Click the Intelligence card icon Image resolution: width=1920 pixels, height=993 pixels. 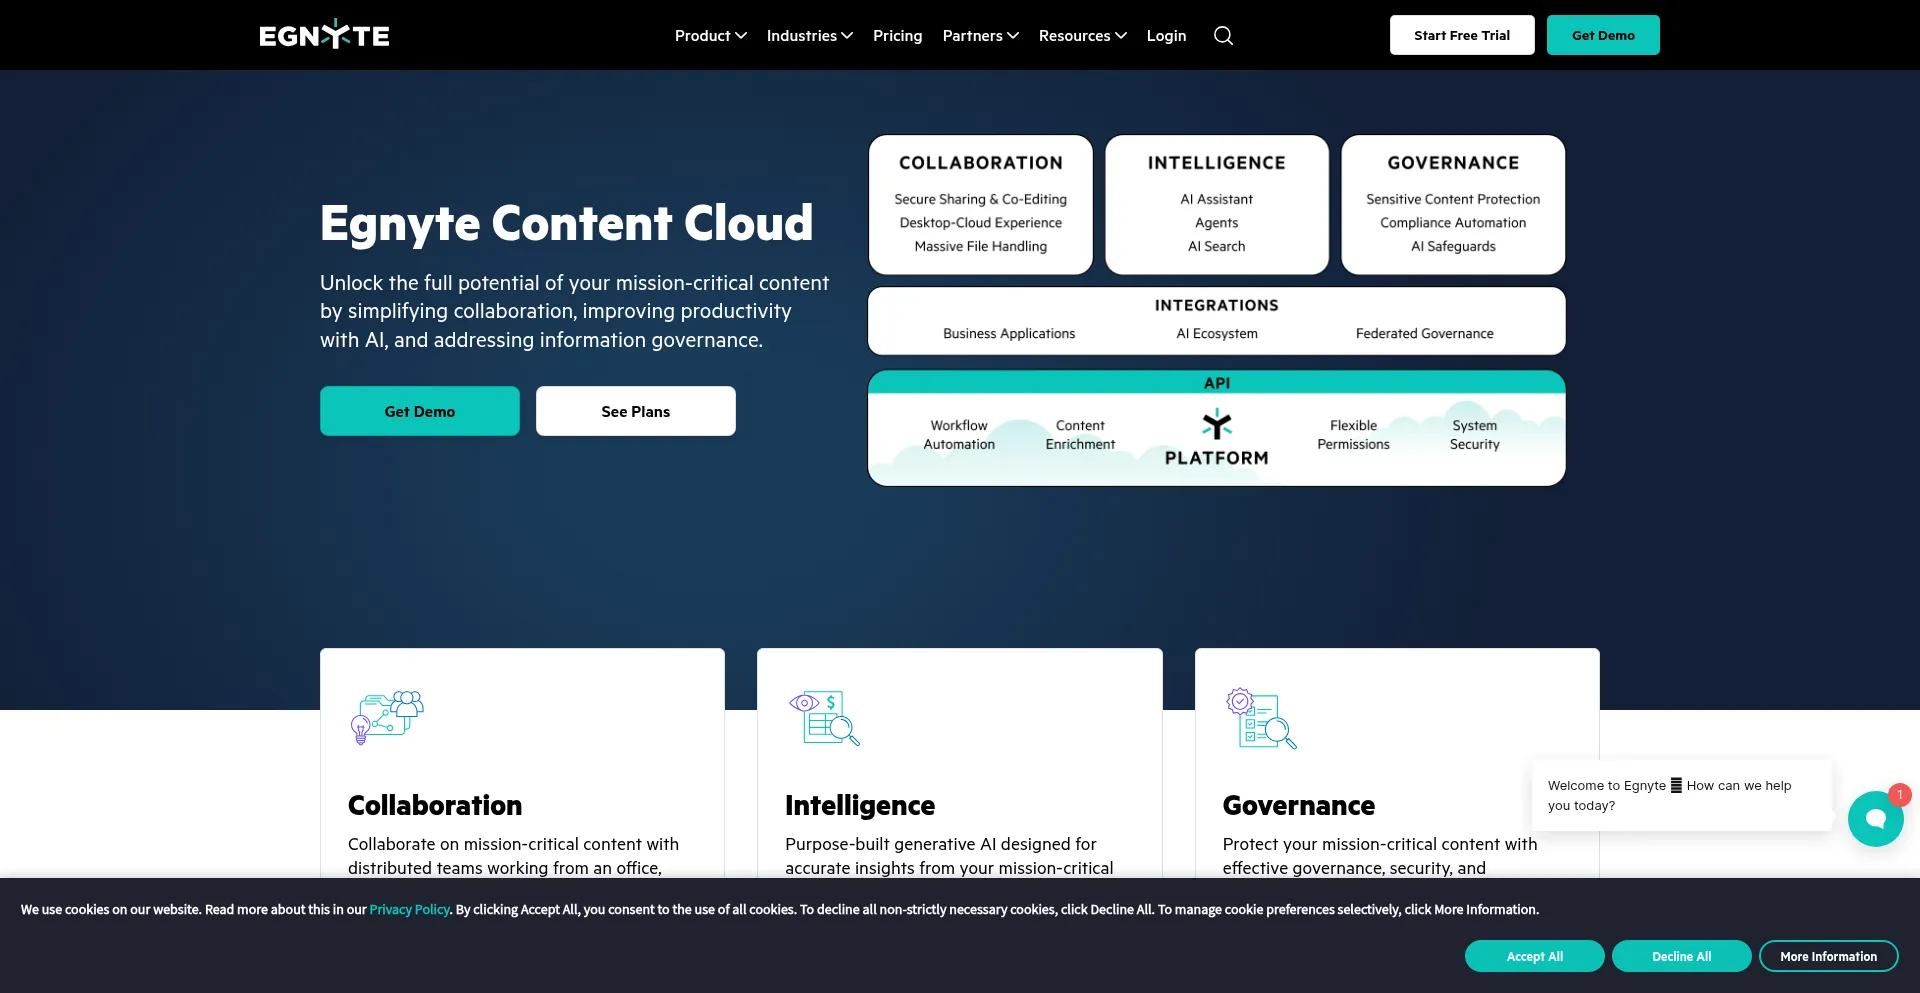point(824,717)
